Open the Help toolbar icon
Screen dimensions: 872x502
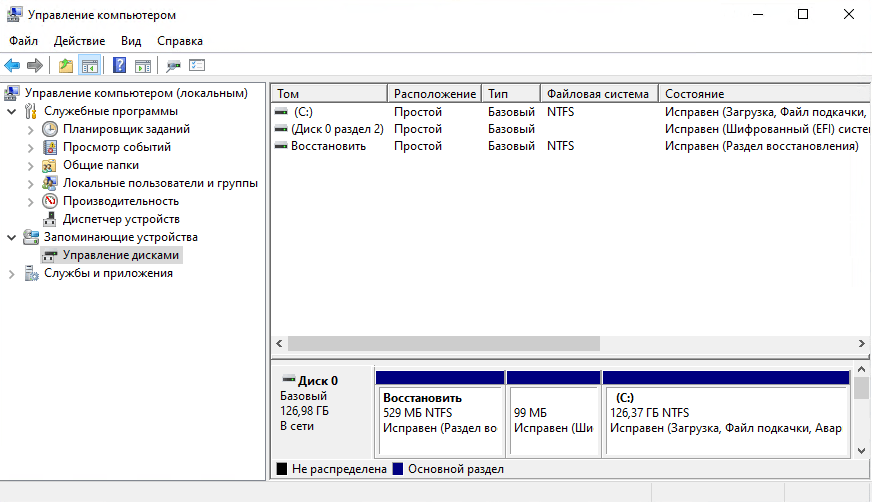[x=119, y=66]
